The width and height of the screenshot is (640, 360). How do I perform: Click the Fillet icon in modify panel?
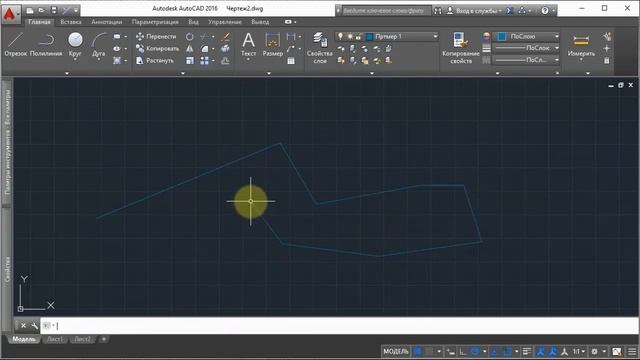204,49
